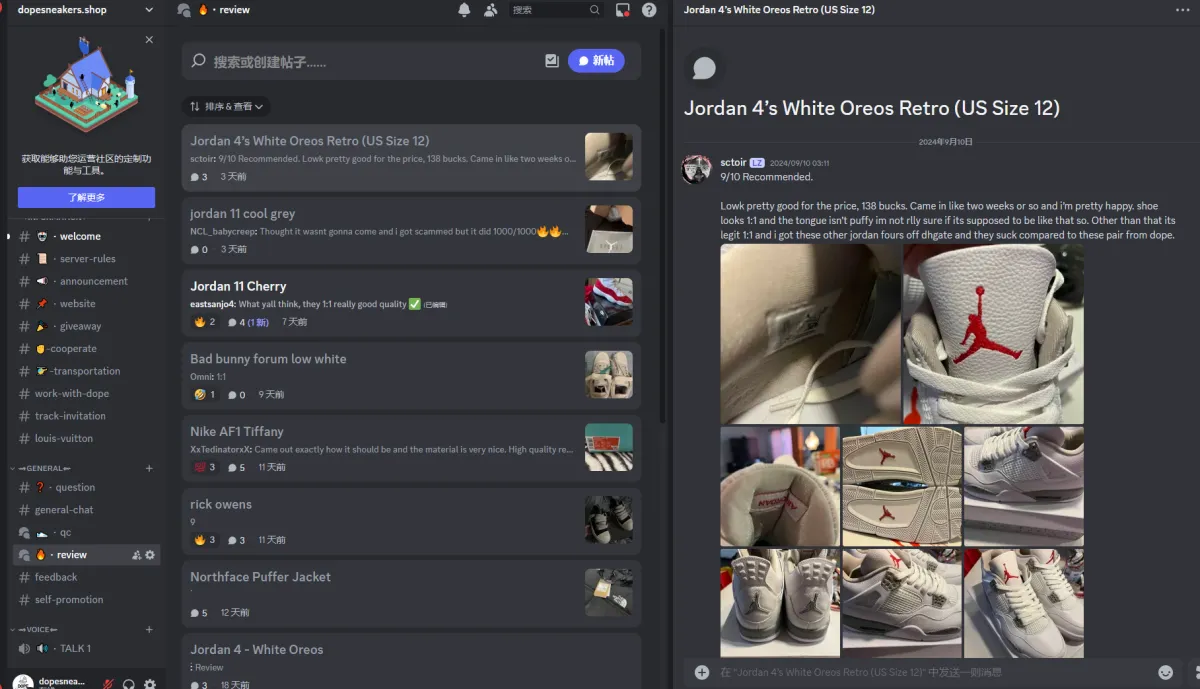The width and height of the screenshot is (1200, 689).
Task: Click the tag filter icon in post search bar
Action: (x=552, y=61)
